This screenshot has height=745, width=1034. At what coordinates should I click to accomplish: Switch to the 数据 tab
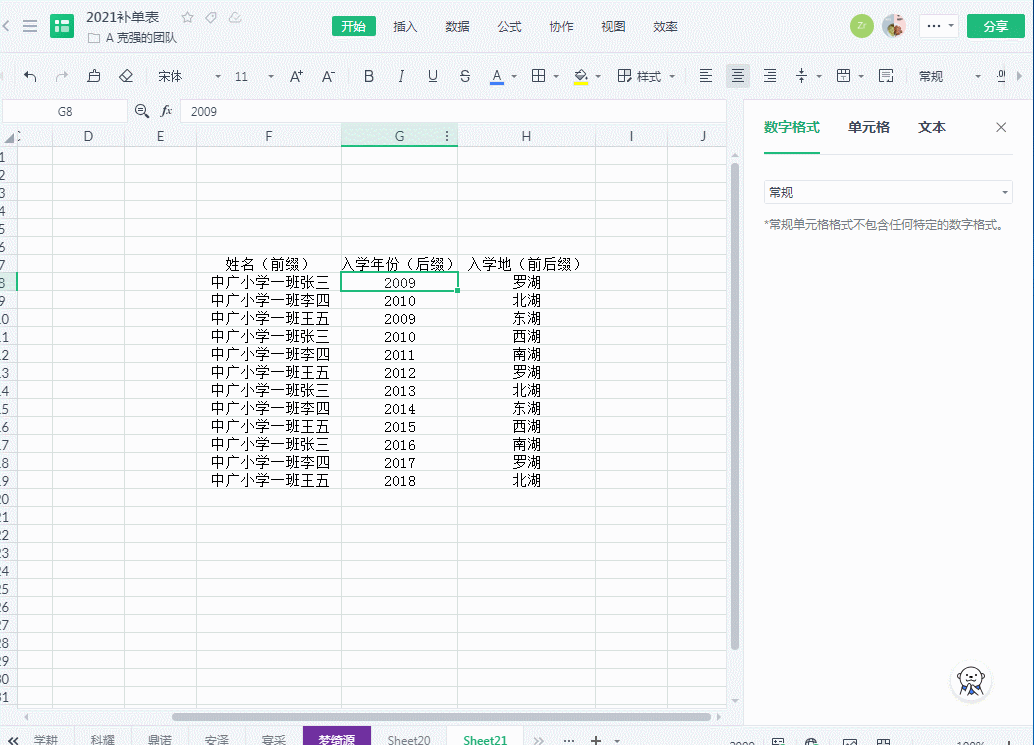[457, 26]
